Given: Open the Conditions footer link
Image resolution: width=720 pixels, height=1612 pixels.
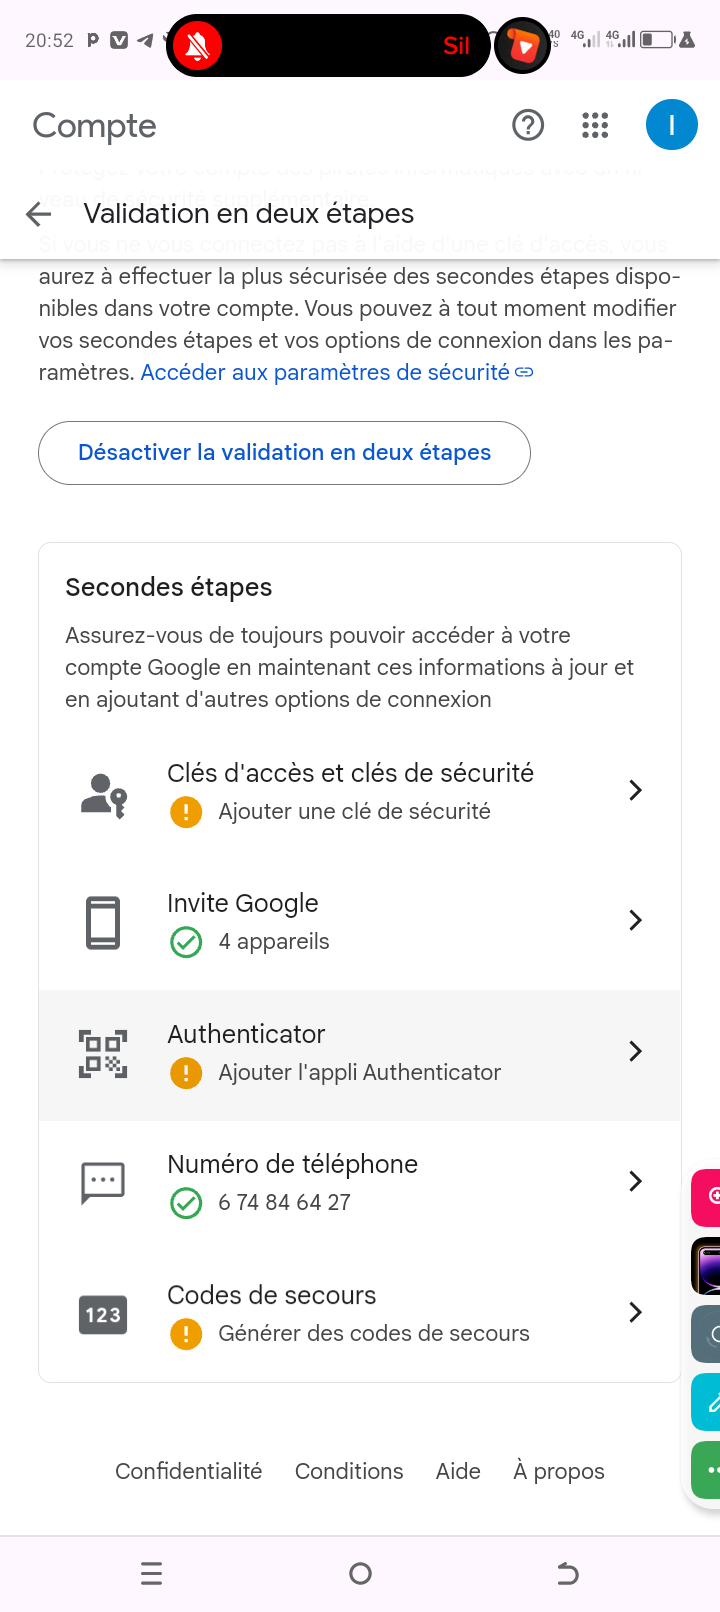Looking at the screenshot, I should tap(349, 1471).
